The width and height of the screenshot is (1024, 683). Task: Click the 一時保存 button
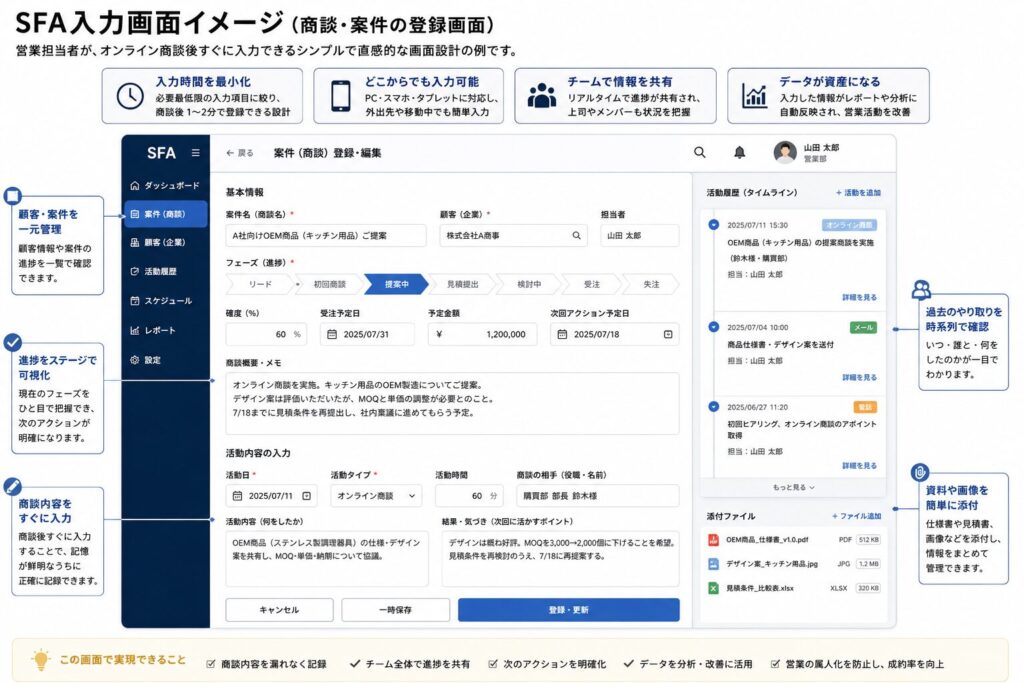click(396, 610)
